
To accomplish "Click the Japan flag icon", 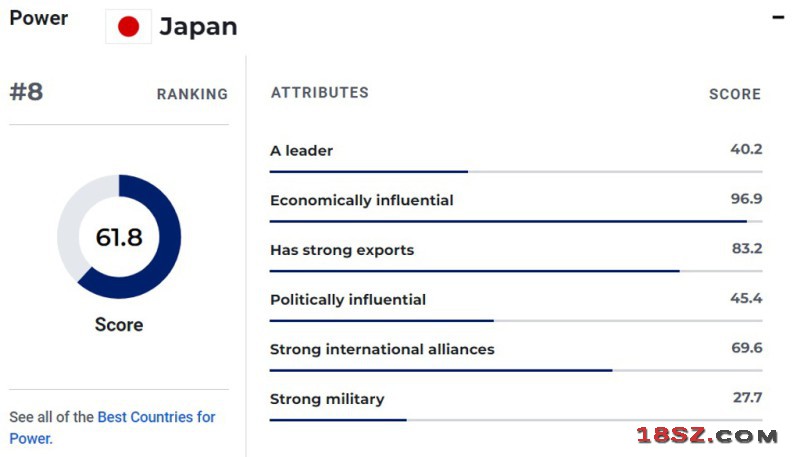I will pyautogui.click(x=129, y=27).
